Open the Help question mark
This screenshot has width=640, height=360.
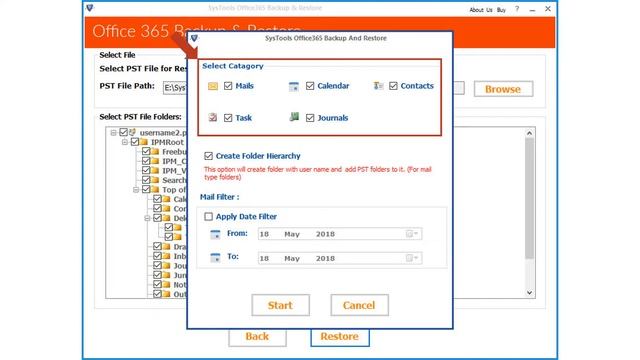(517, 9)
